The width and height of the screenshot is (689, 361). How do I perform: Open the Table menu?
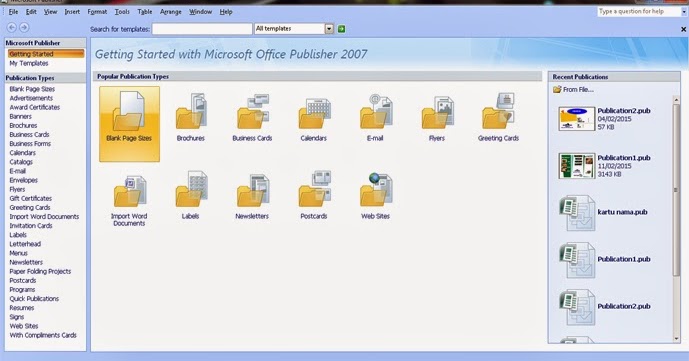click(145, 12)
